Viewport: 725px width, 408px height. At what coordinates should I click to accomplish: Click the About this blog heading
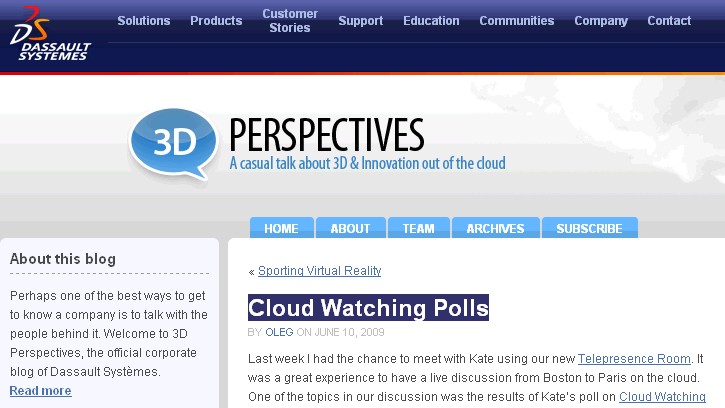tap(63, 259)
